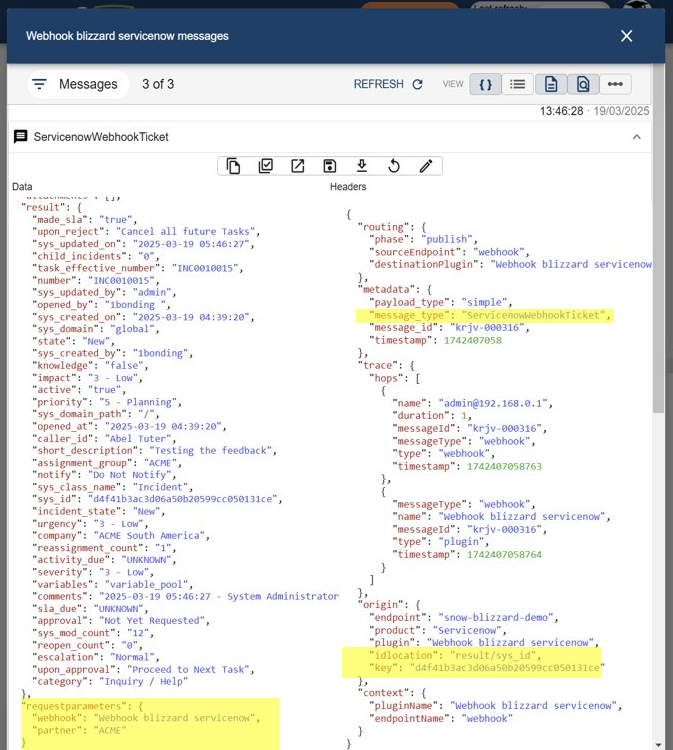This screenshot has height=750, width=673.
Task: Click the "comments" System Administrator line
Action: 185,596
